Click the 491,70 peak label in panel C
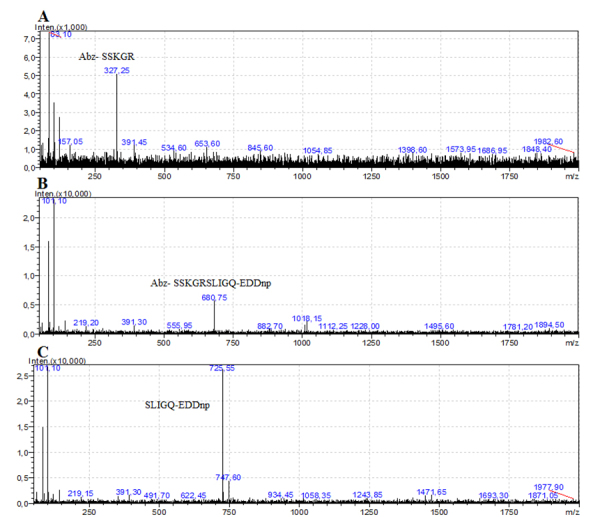 [x=157, y=496]
